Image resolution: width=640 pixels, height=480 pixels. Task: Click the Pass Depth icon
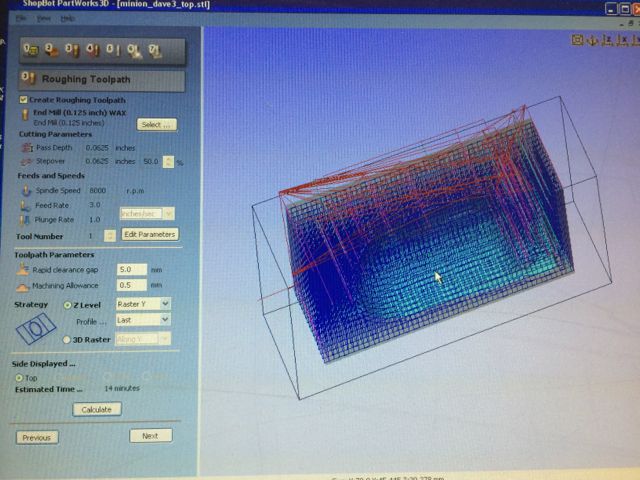click(x=27, y=147)
